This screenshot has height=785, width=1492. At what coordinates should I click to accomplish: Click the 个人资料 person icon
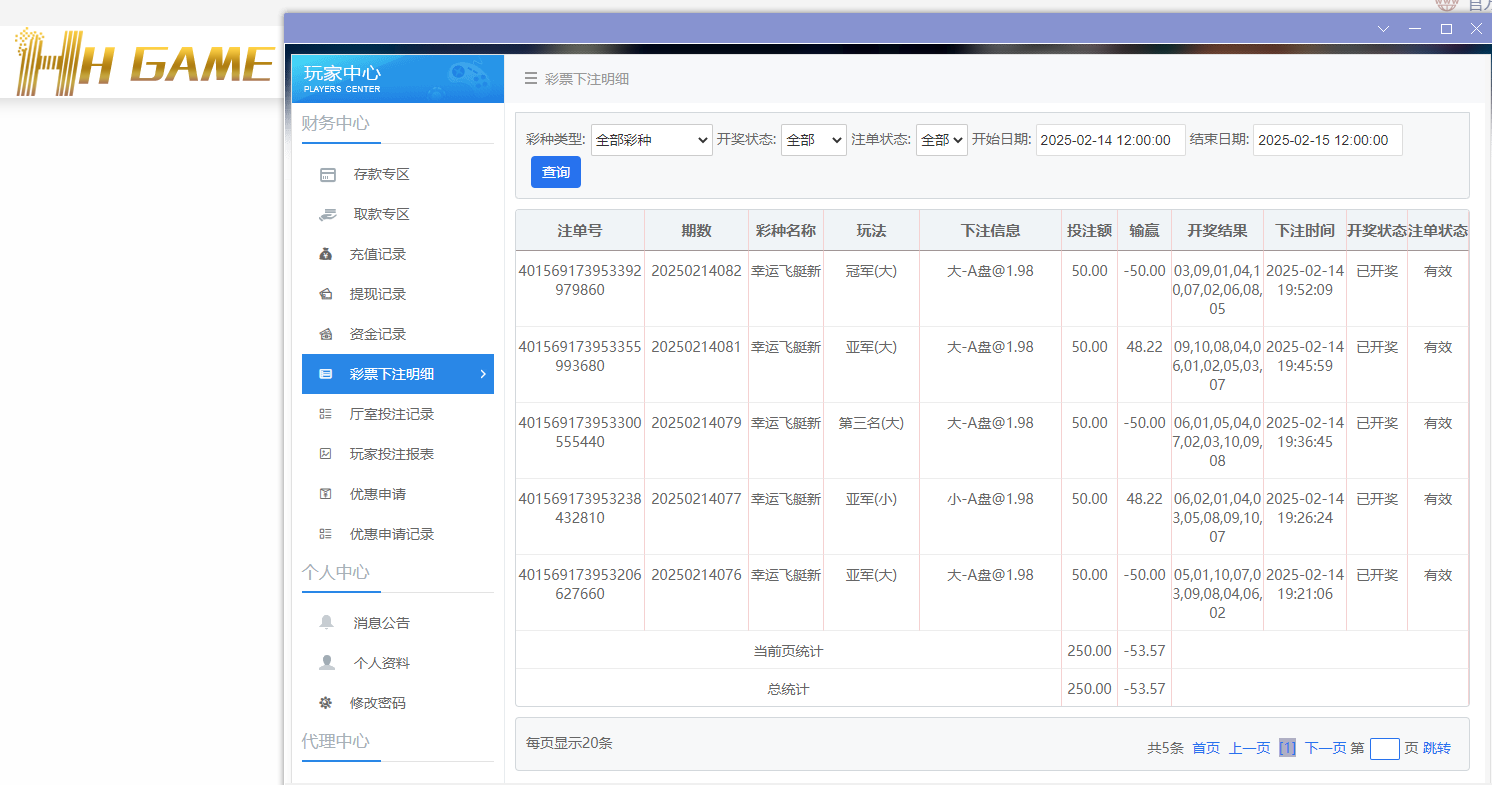tap(327, 662)
